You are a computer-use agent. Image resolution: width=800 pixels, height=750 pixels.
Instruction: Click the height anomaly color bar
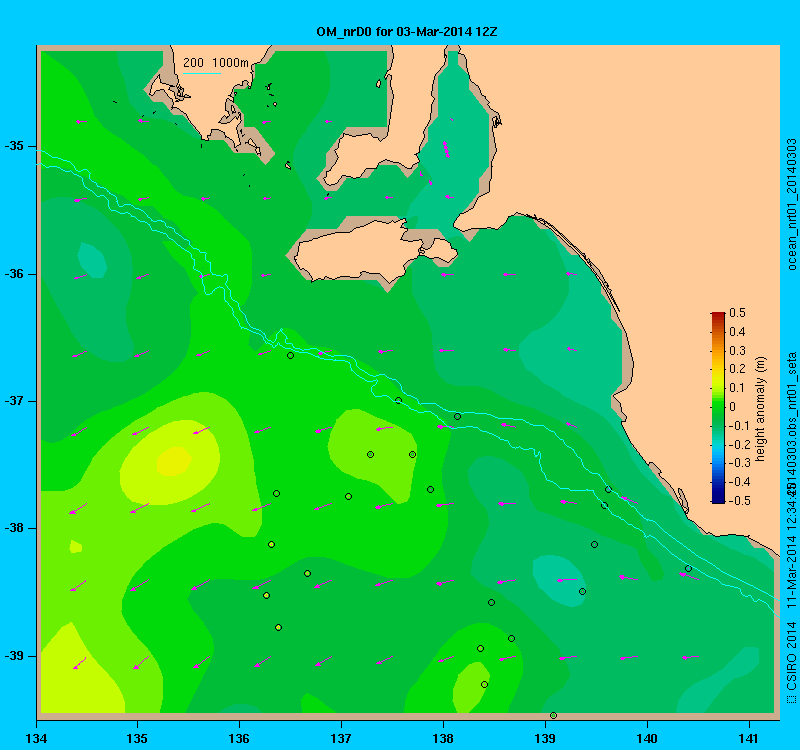pos(718,408)
